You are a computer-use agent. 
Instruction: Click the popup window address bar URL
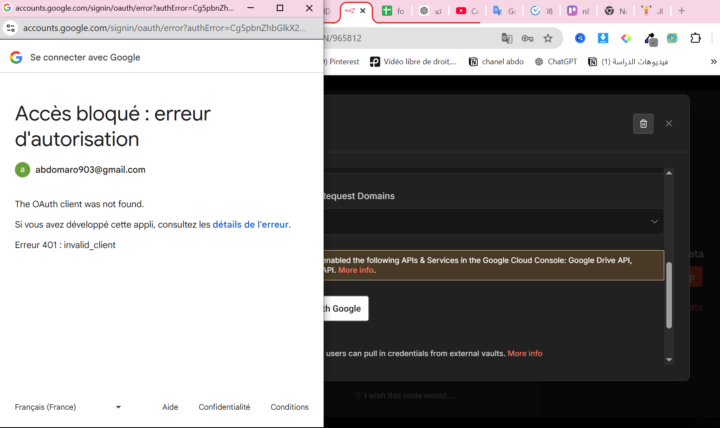(x=164, y=28)
